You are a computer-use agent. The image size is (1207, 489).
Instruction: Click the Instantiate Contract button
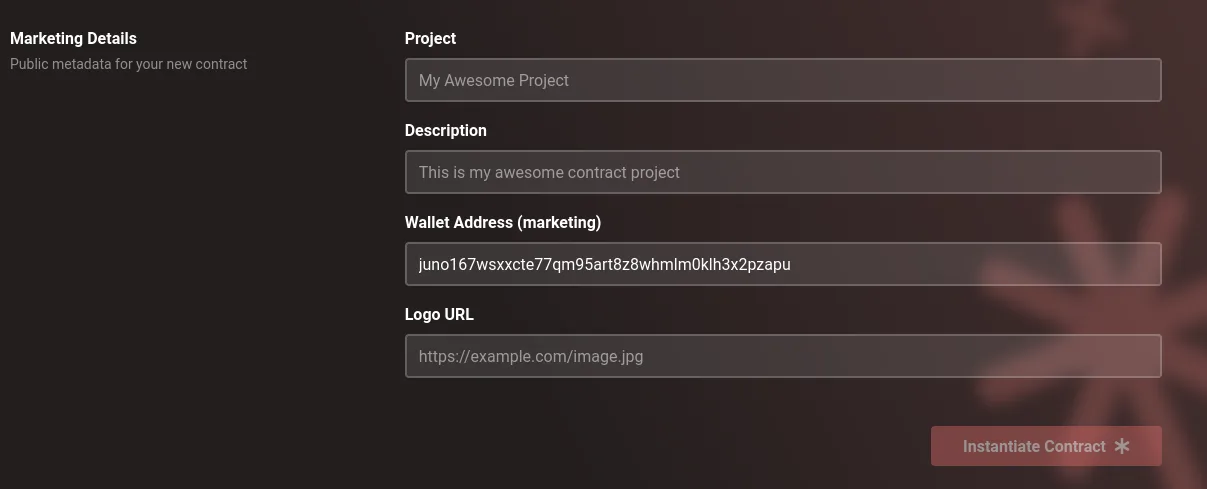(x=1046, y=446)
